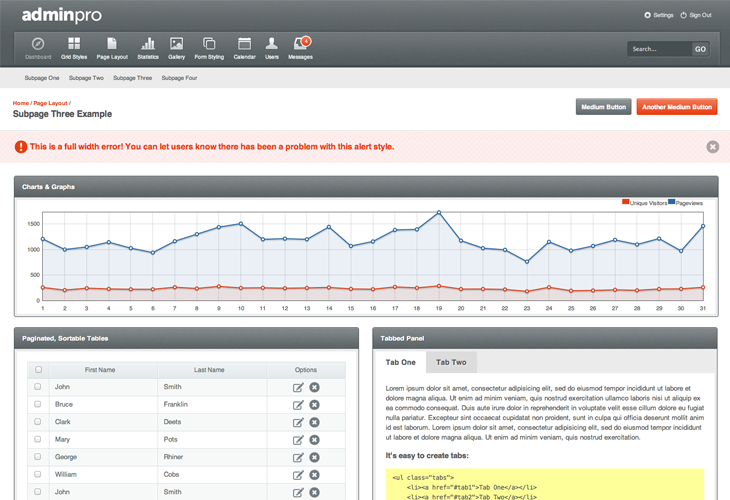The image size is (730, 500).
Task: Edit the John Smith first row
Action: pyautogui.click(x=298, y=387)
